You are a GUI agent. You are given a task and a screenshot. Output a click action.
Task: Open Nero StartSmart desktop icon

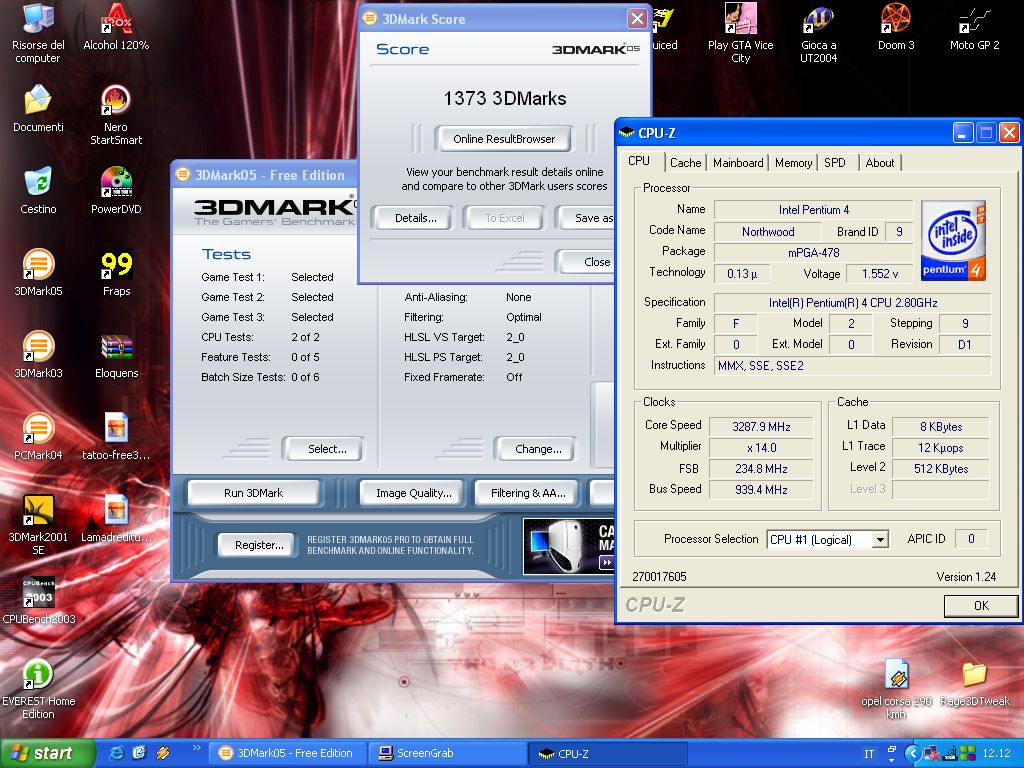click(116, 102)
